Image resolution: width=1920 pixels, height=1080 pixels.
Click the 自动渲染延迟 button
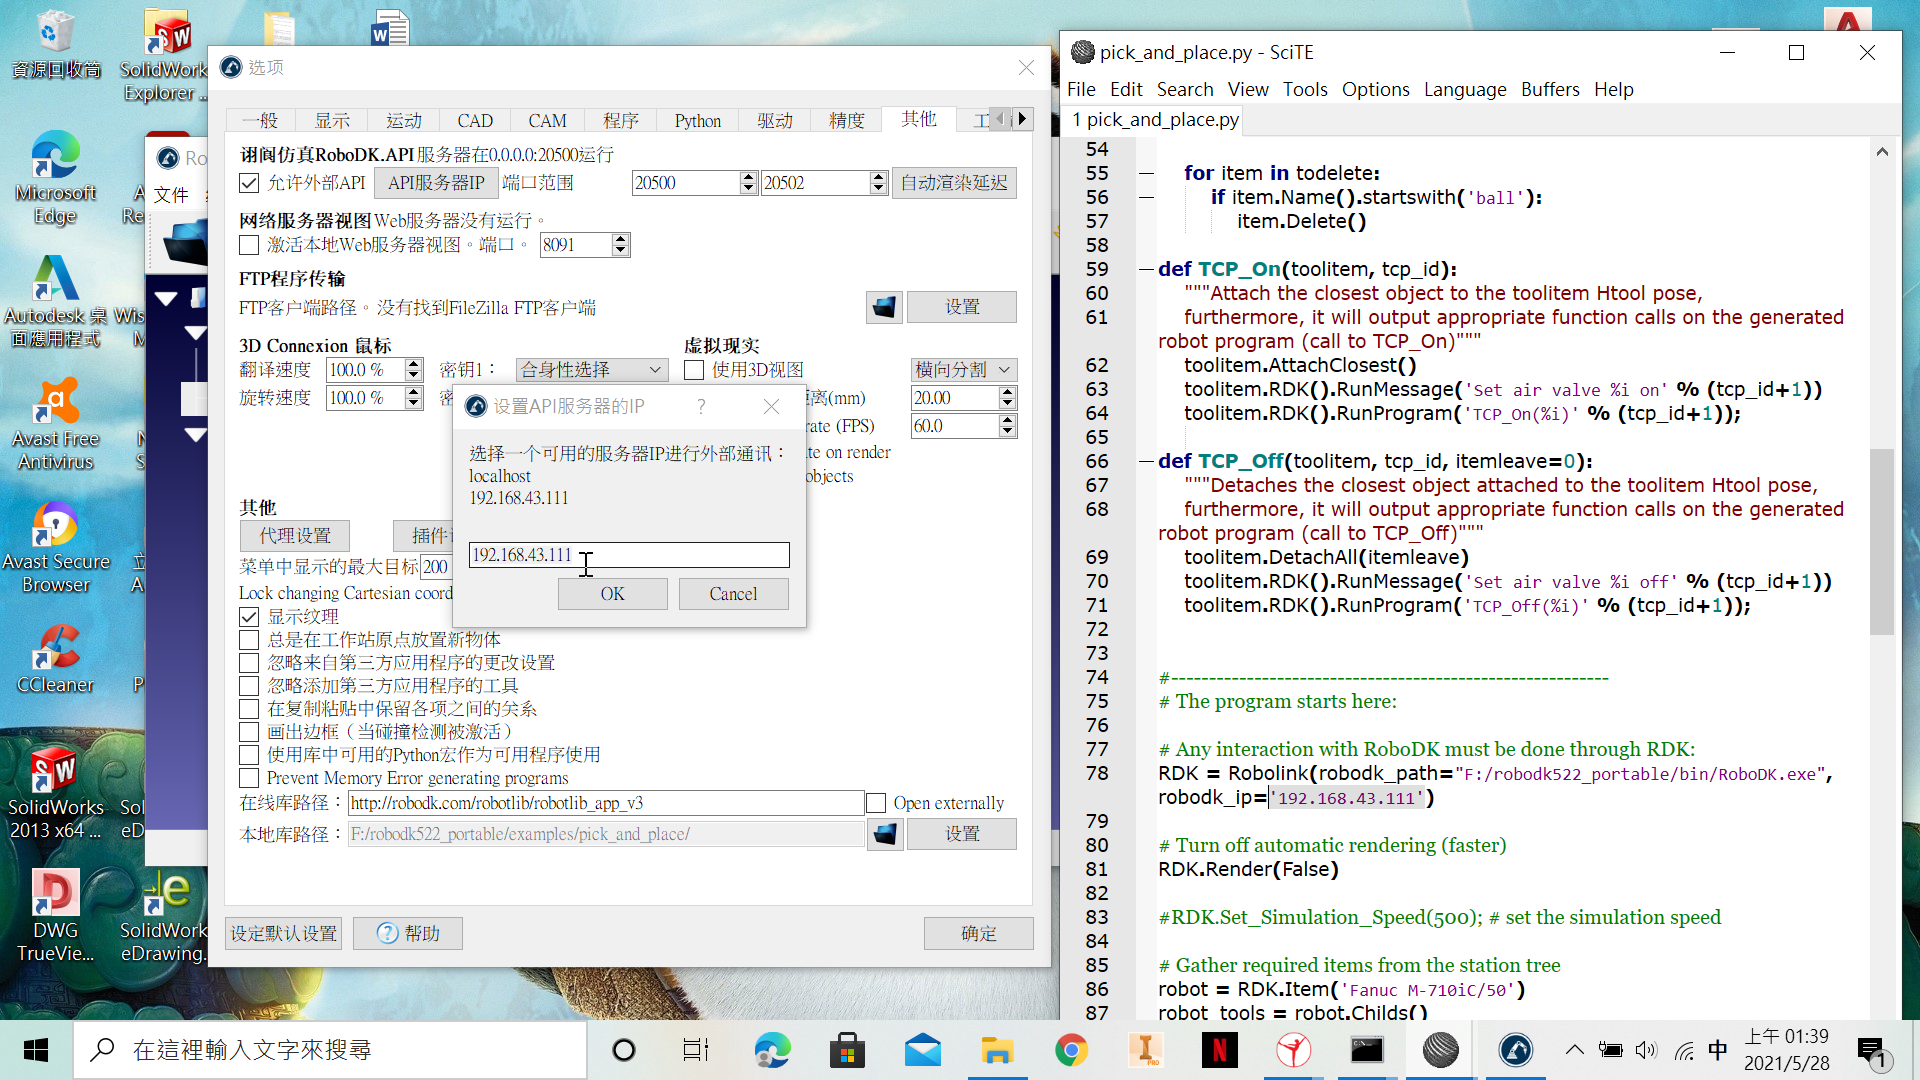(954, 183)
